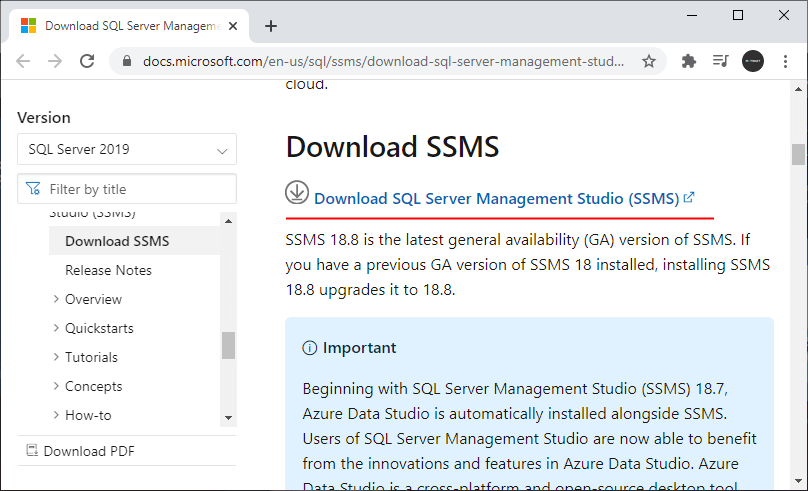Click the sidebar scrollbar down arrow

point(228,417)
